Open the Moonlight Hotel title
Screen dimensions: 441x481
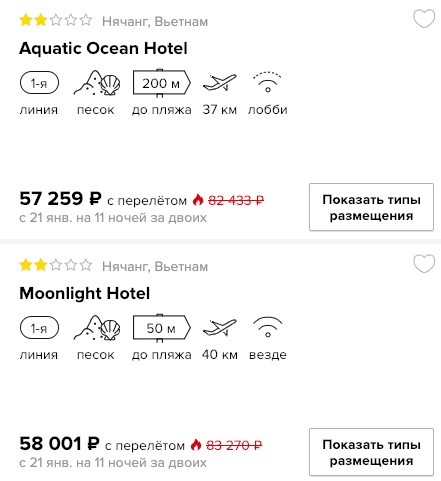[85, 293]
